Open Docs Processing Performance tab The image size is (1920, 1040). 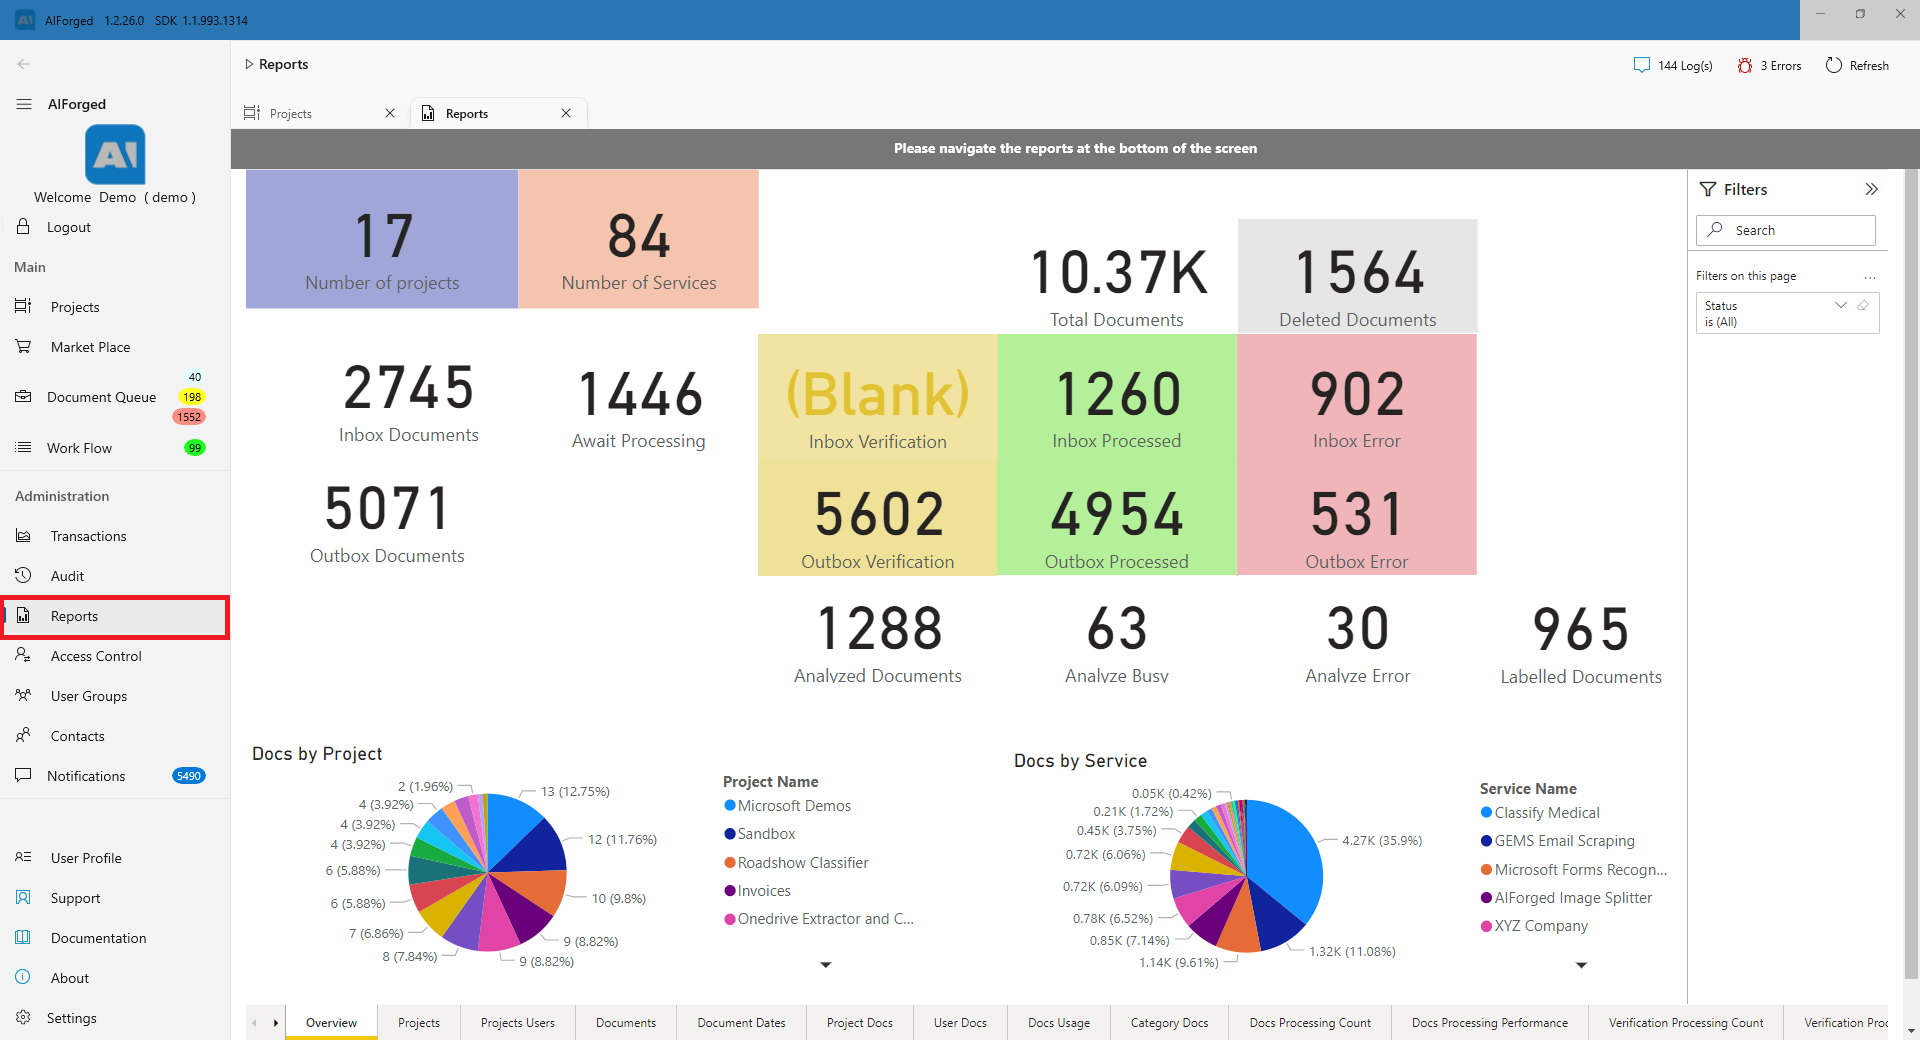point(1490,1023)
